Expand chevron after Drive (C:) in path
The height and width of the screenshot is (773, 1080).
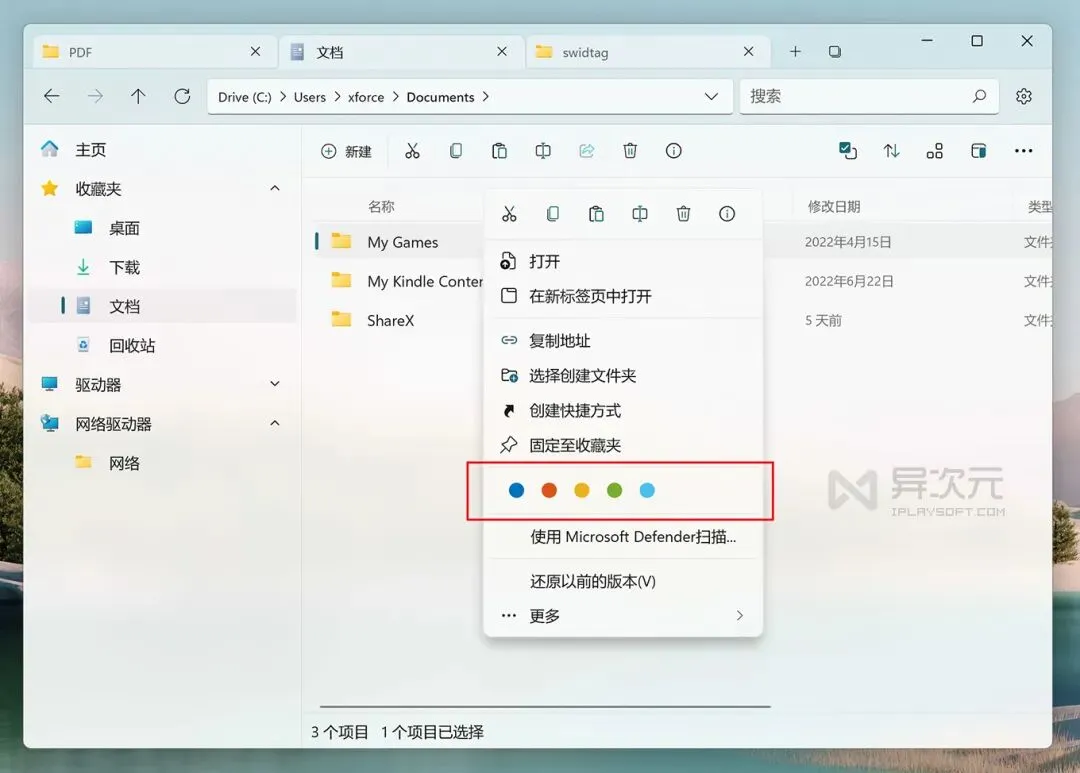(x=283, y=96)
